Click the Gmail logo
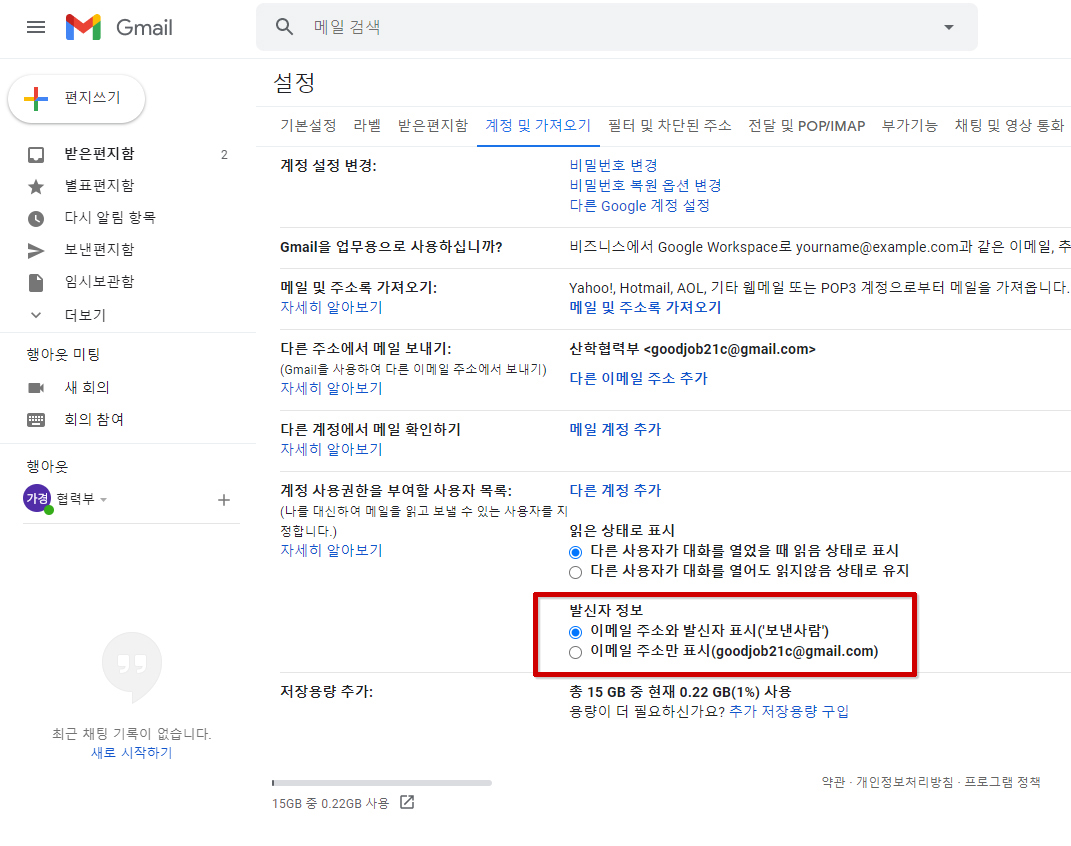The height and width of the screenshot is (846, 1071). click(x=120, y=27)
